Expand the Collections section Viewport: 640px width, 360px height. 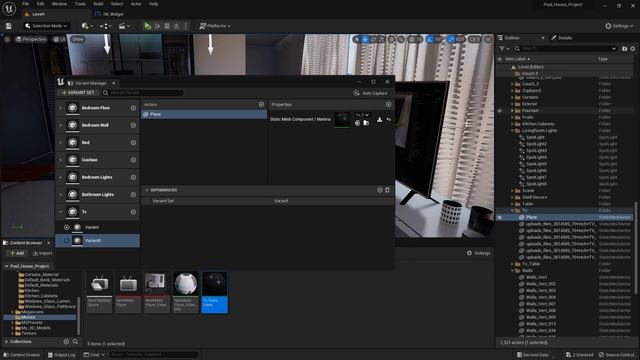pyautogui.click(x=7, y=342)
